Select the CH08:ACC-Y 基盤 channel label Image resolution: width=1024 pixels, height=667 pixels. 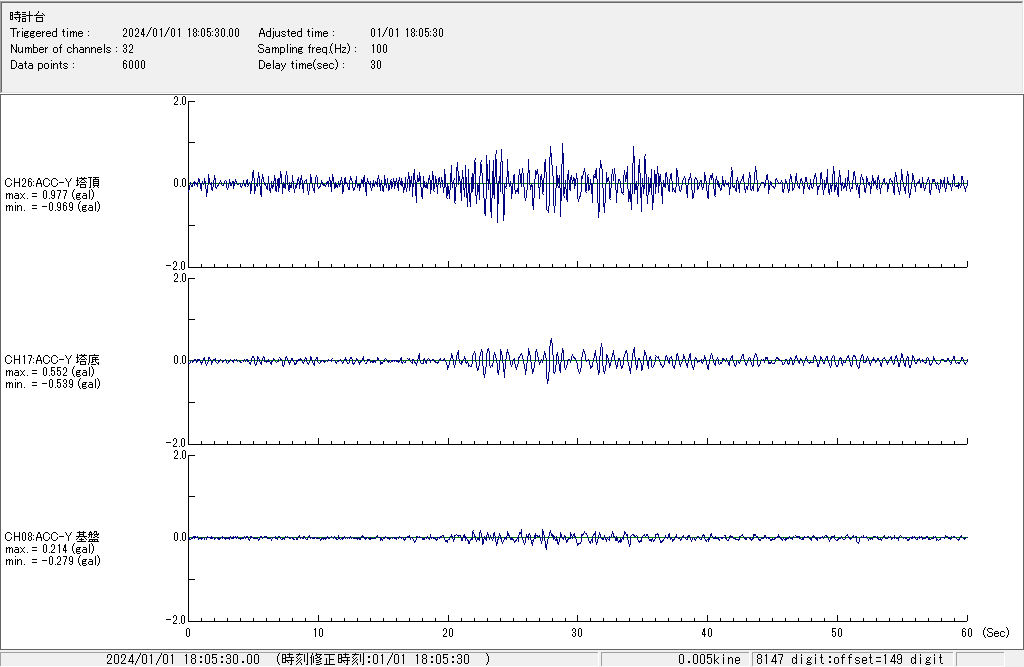[x=52, y=537]
